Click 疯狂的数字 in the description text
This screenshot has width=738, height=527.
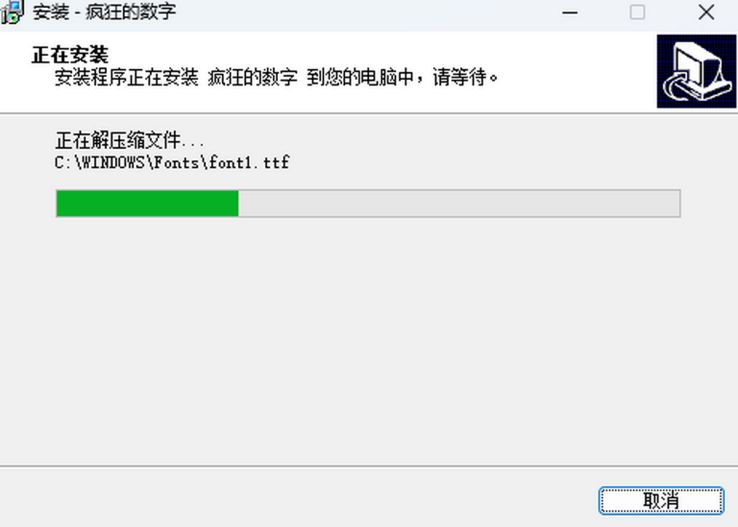[x=252, y=78]
